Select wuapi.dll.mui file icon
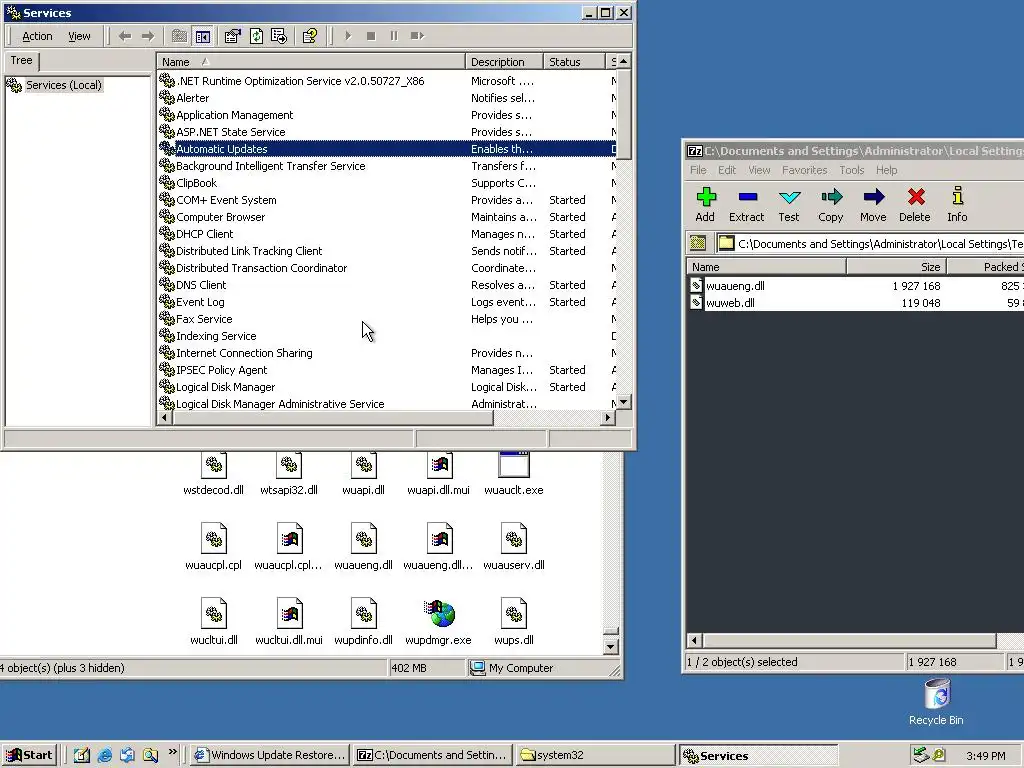The width and height of the screenshot is (1024, 768). (x=438, y=473)
